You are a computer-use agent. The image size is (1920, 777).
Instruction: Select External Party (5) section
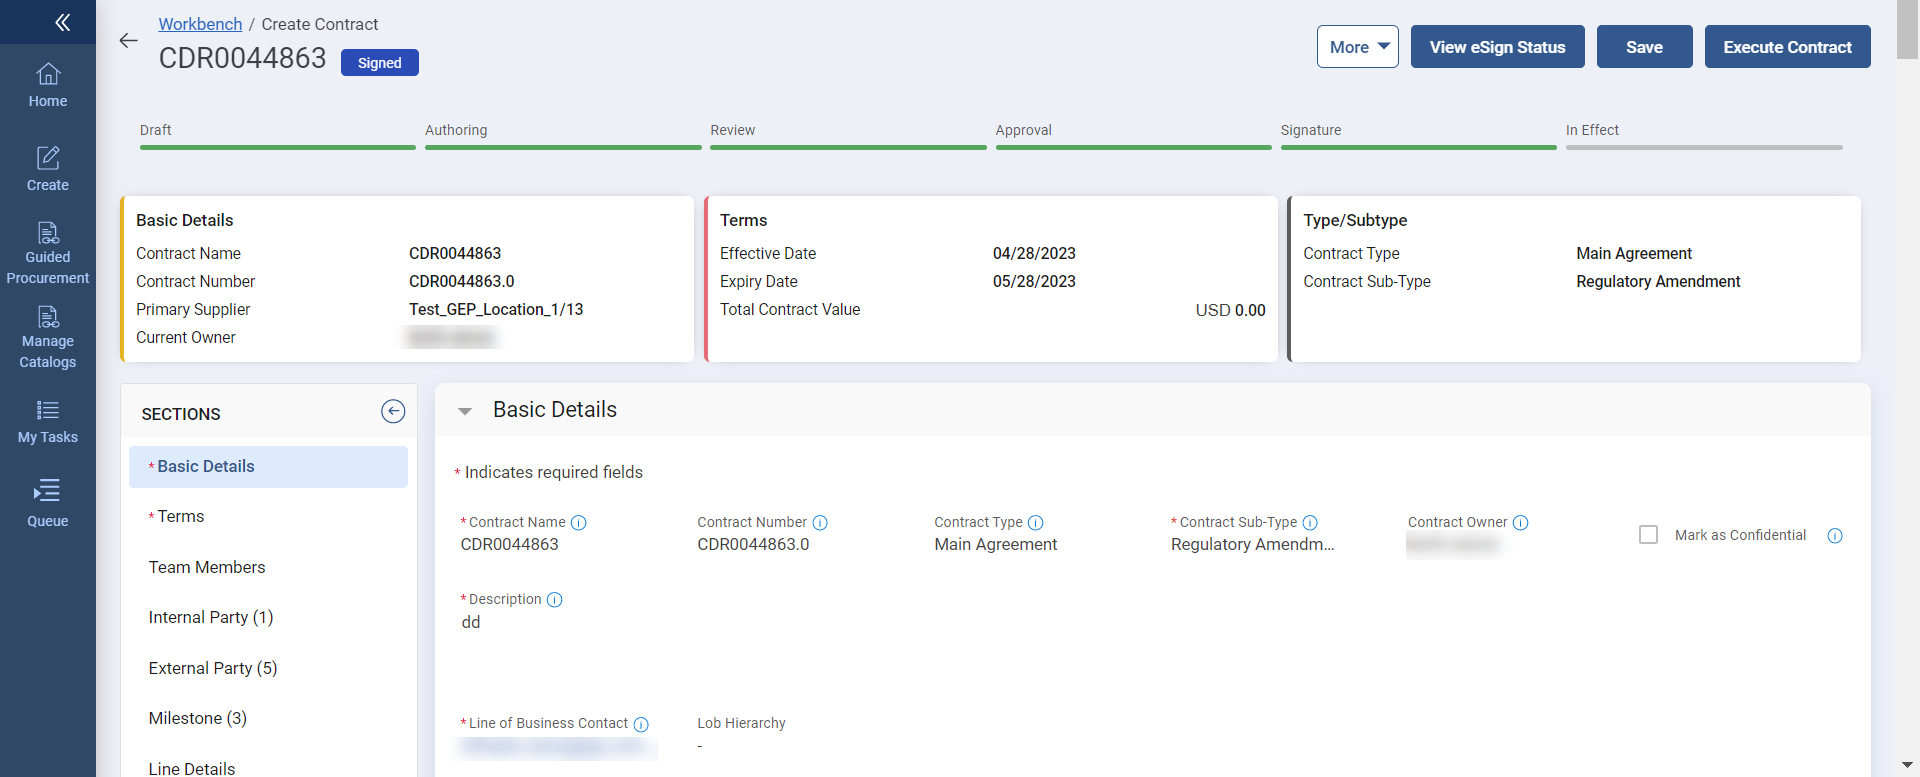(x=213, y=668)
